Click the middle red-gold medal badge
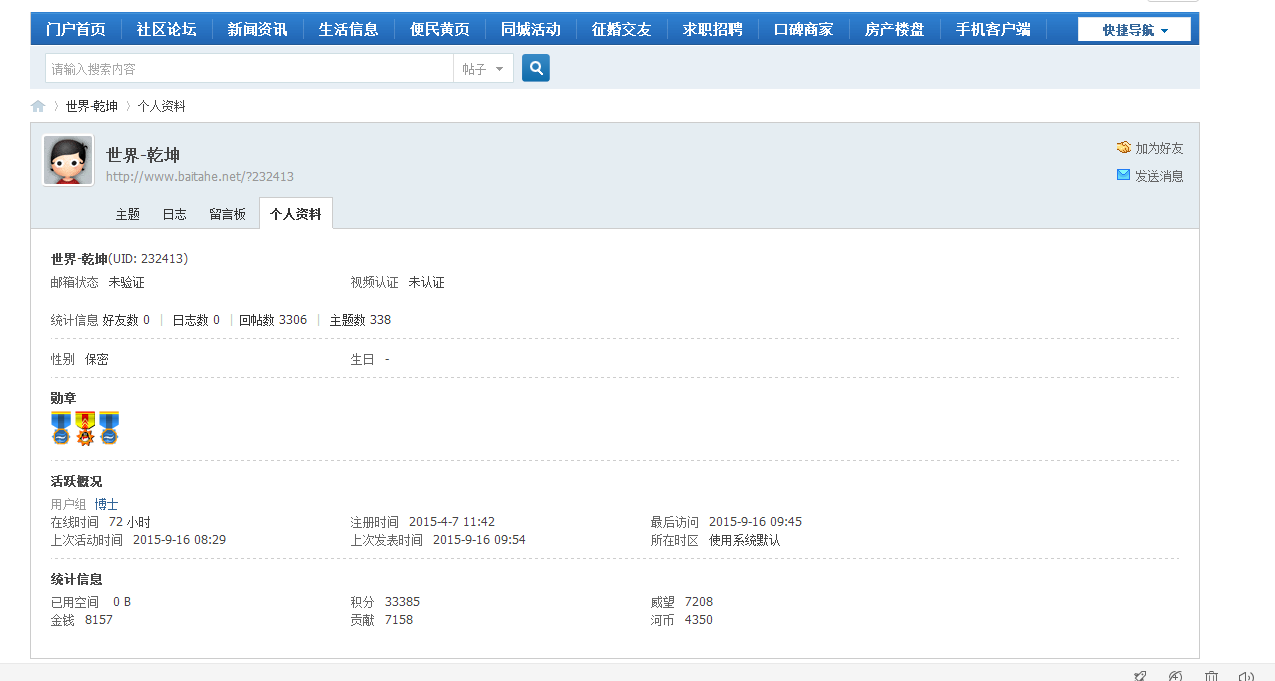 click(85, 428)
